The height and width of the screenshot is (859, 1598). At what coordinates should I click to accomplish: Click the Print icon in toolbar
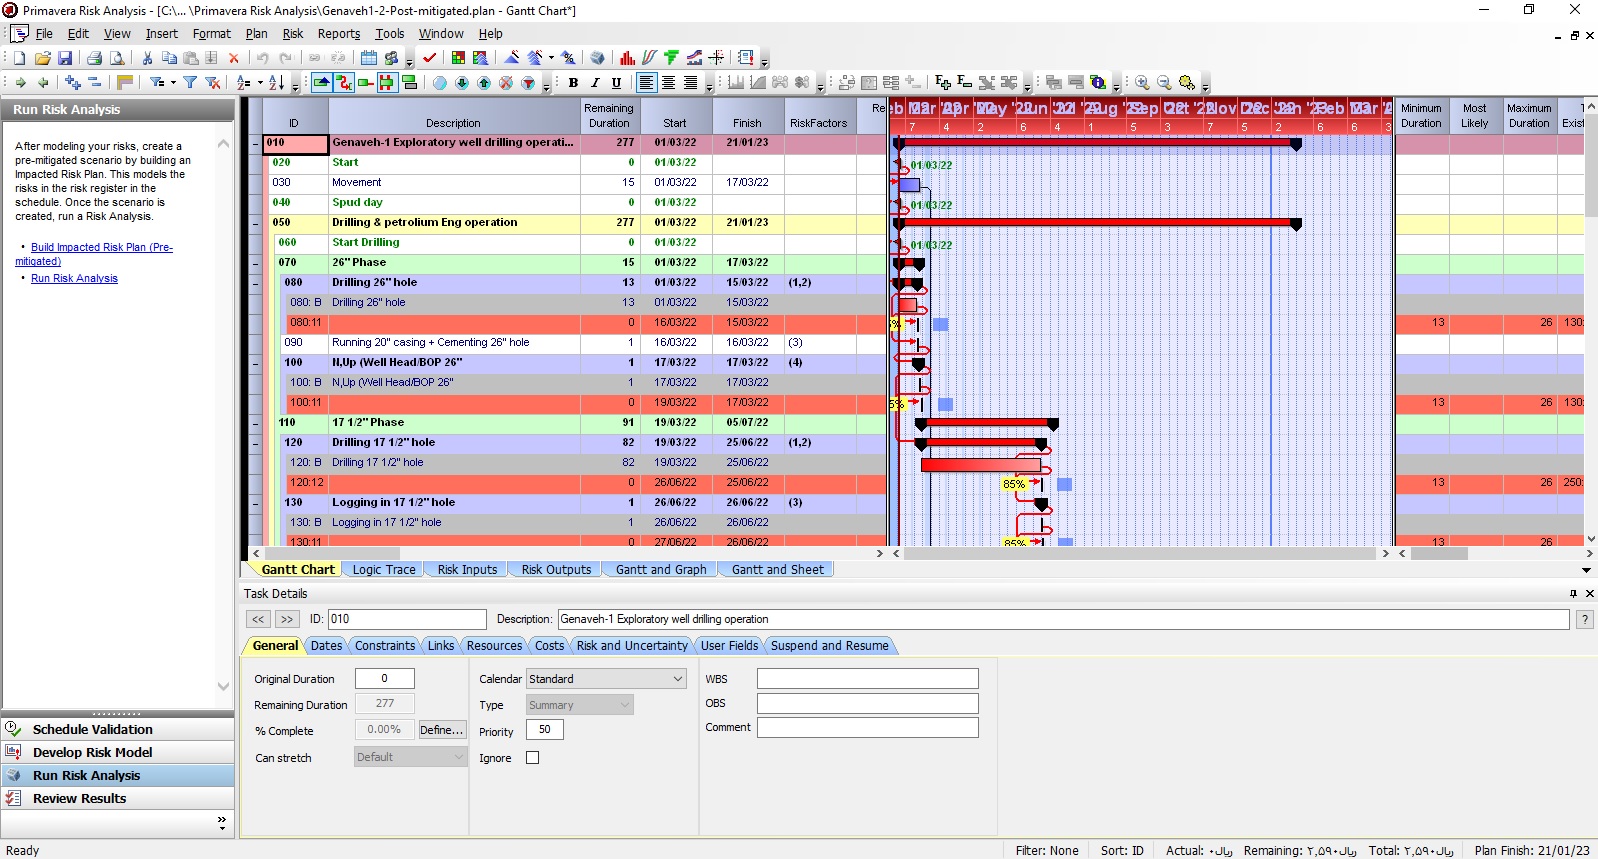94,58
